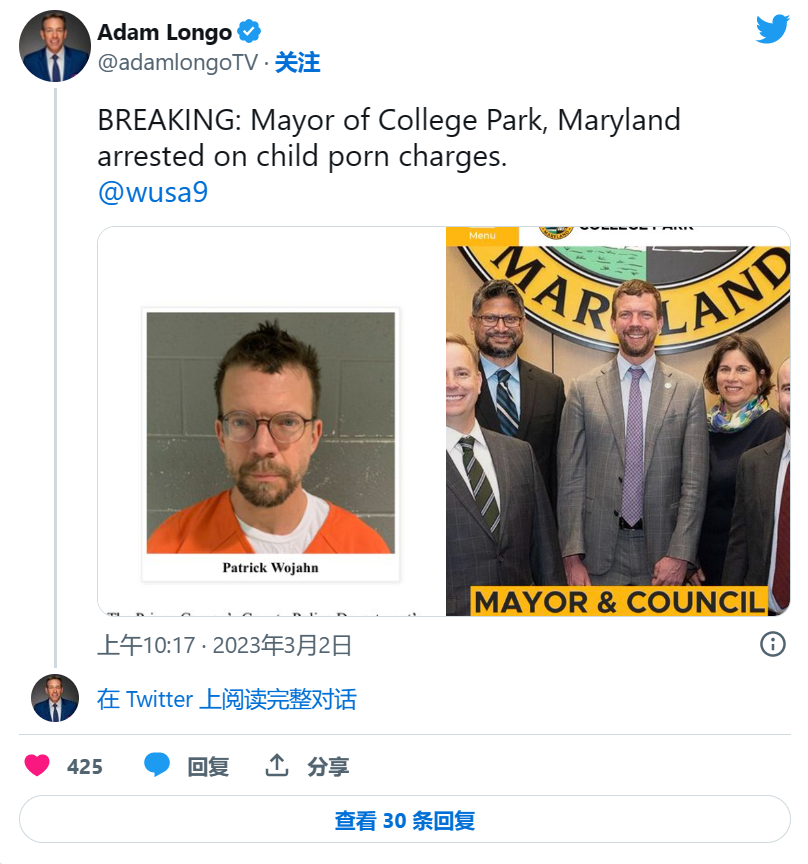
Task: Click the reply speech bubble icon
Action: (x=157, y=766)
